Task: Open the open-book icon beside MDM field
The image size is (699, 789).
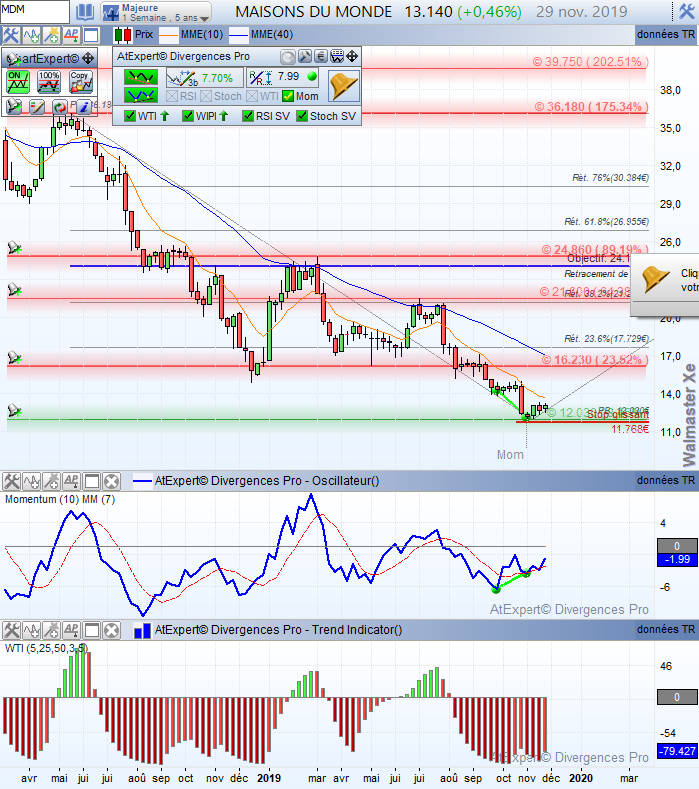Action: click(85, 12)
